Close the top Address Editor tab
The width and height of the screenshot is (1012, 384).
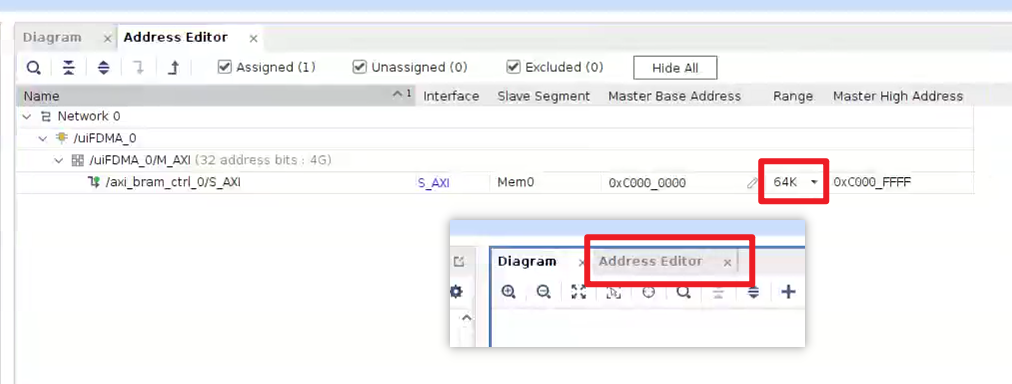254,39
